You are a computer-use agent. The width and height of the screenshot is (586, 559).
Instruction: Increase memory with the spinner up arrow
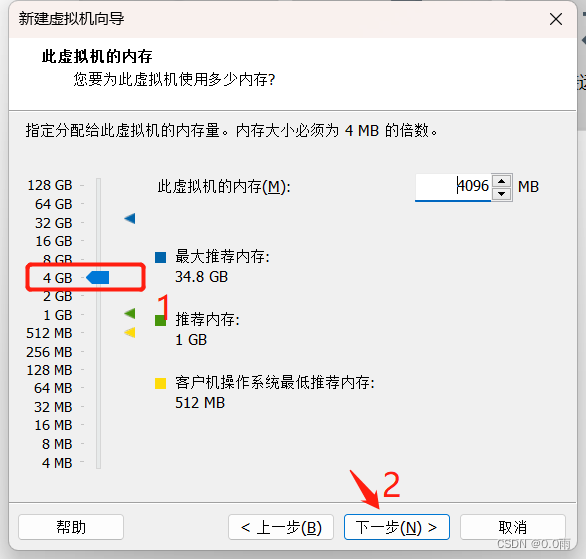click(x=501, y=181)
